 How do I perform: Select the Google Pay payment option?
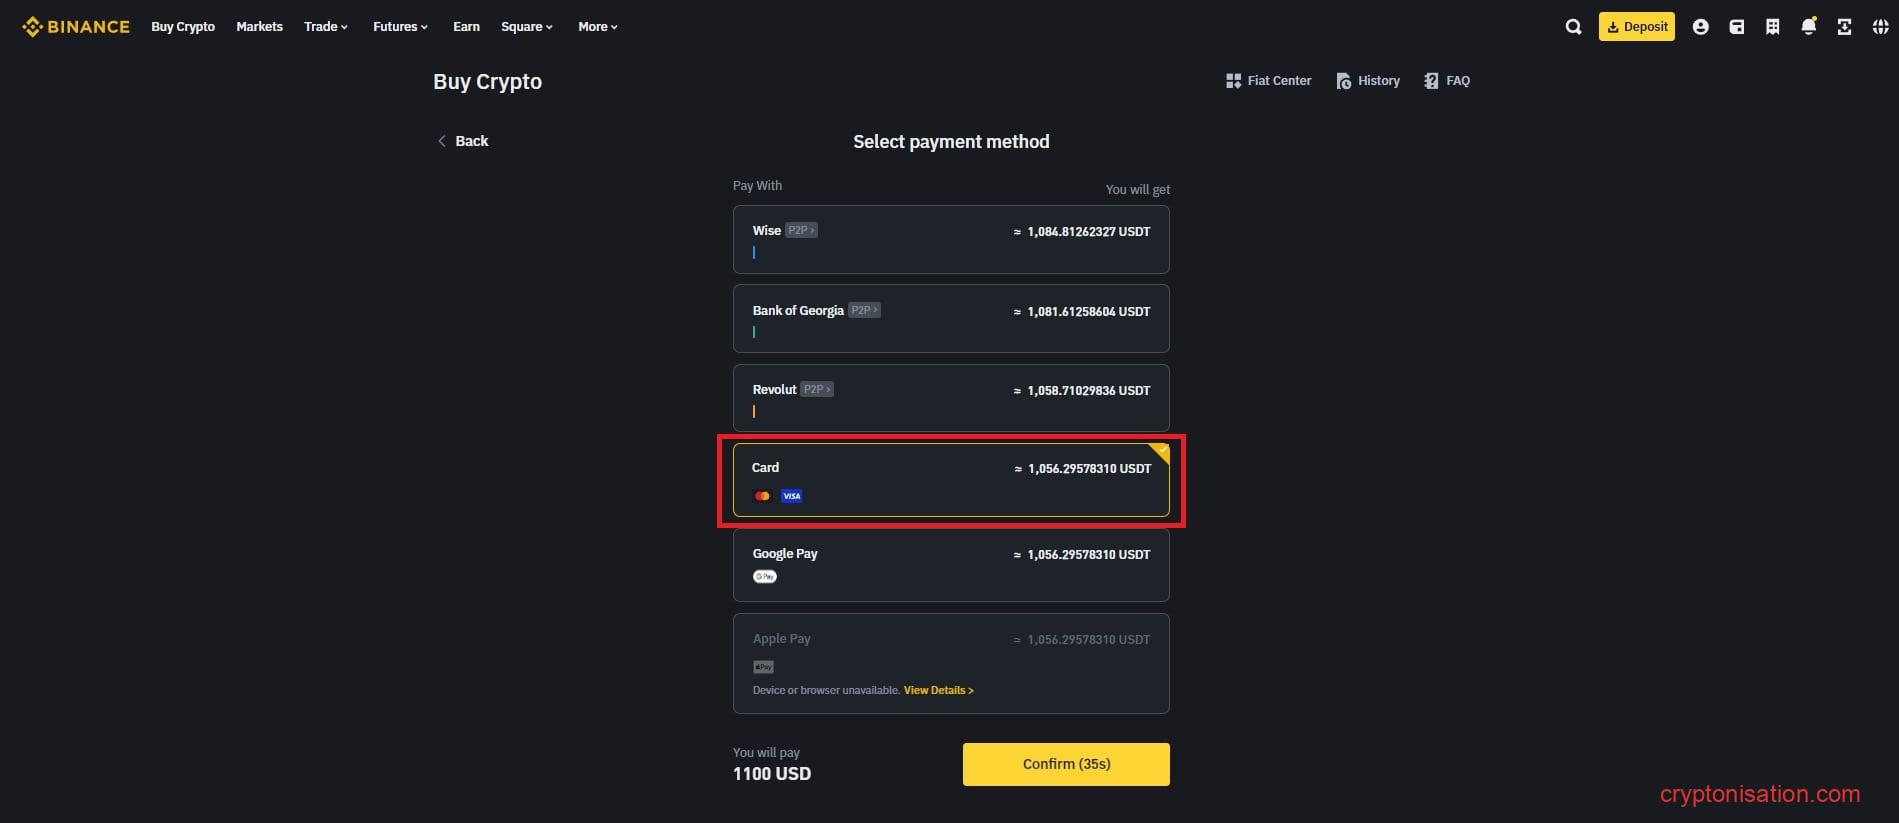click(950, 565)
